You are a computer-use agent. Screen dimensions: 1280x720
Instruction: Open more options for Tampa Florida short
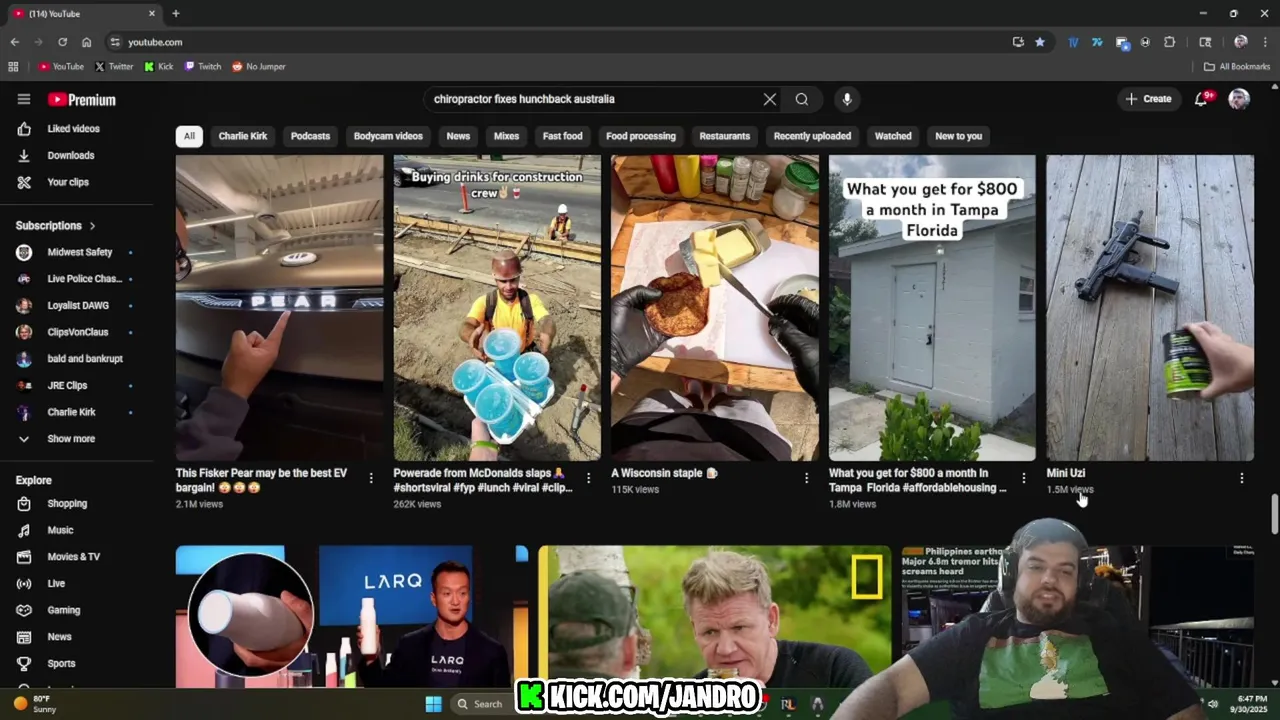click(x=1023, y=479)
